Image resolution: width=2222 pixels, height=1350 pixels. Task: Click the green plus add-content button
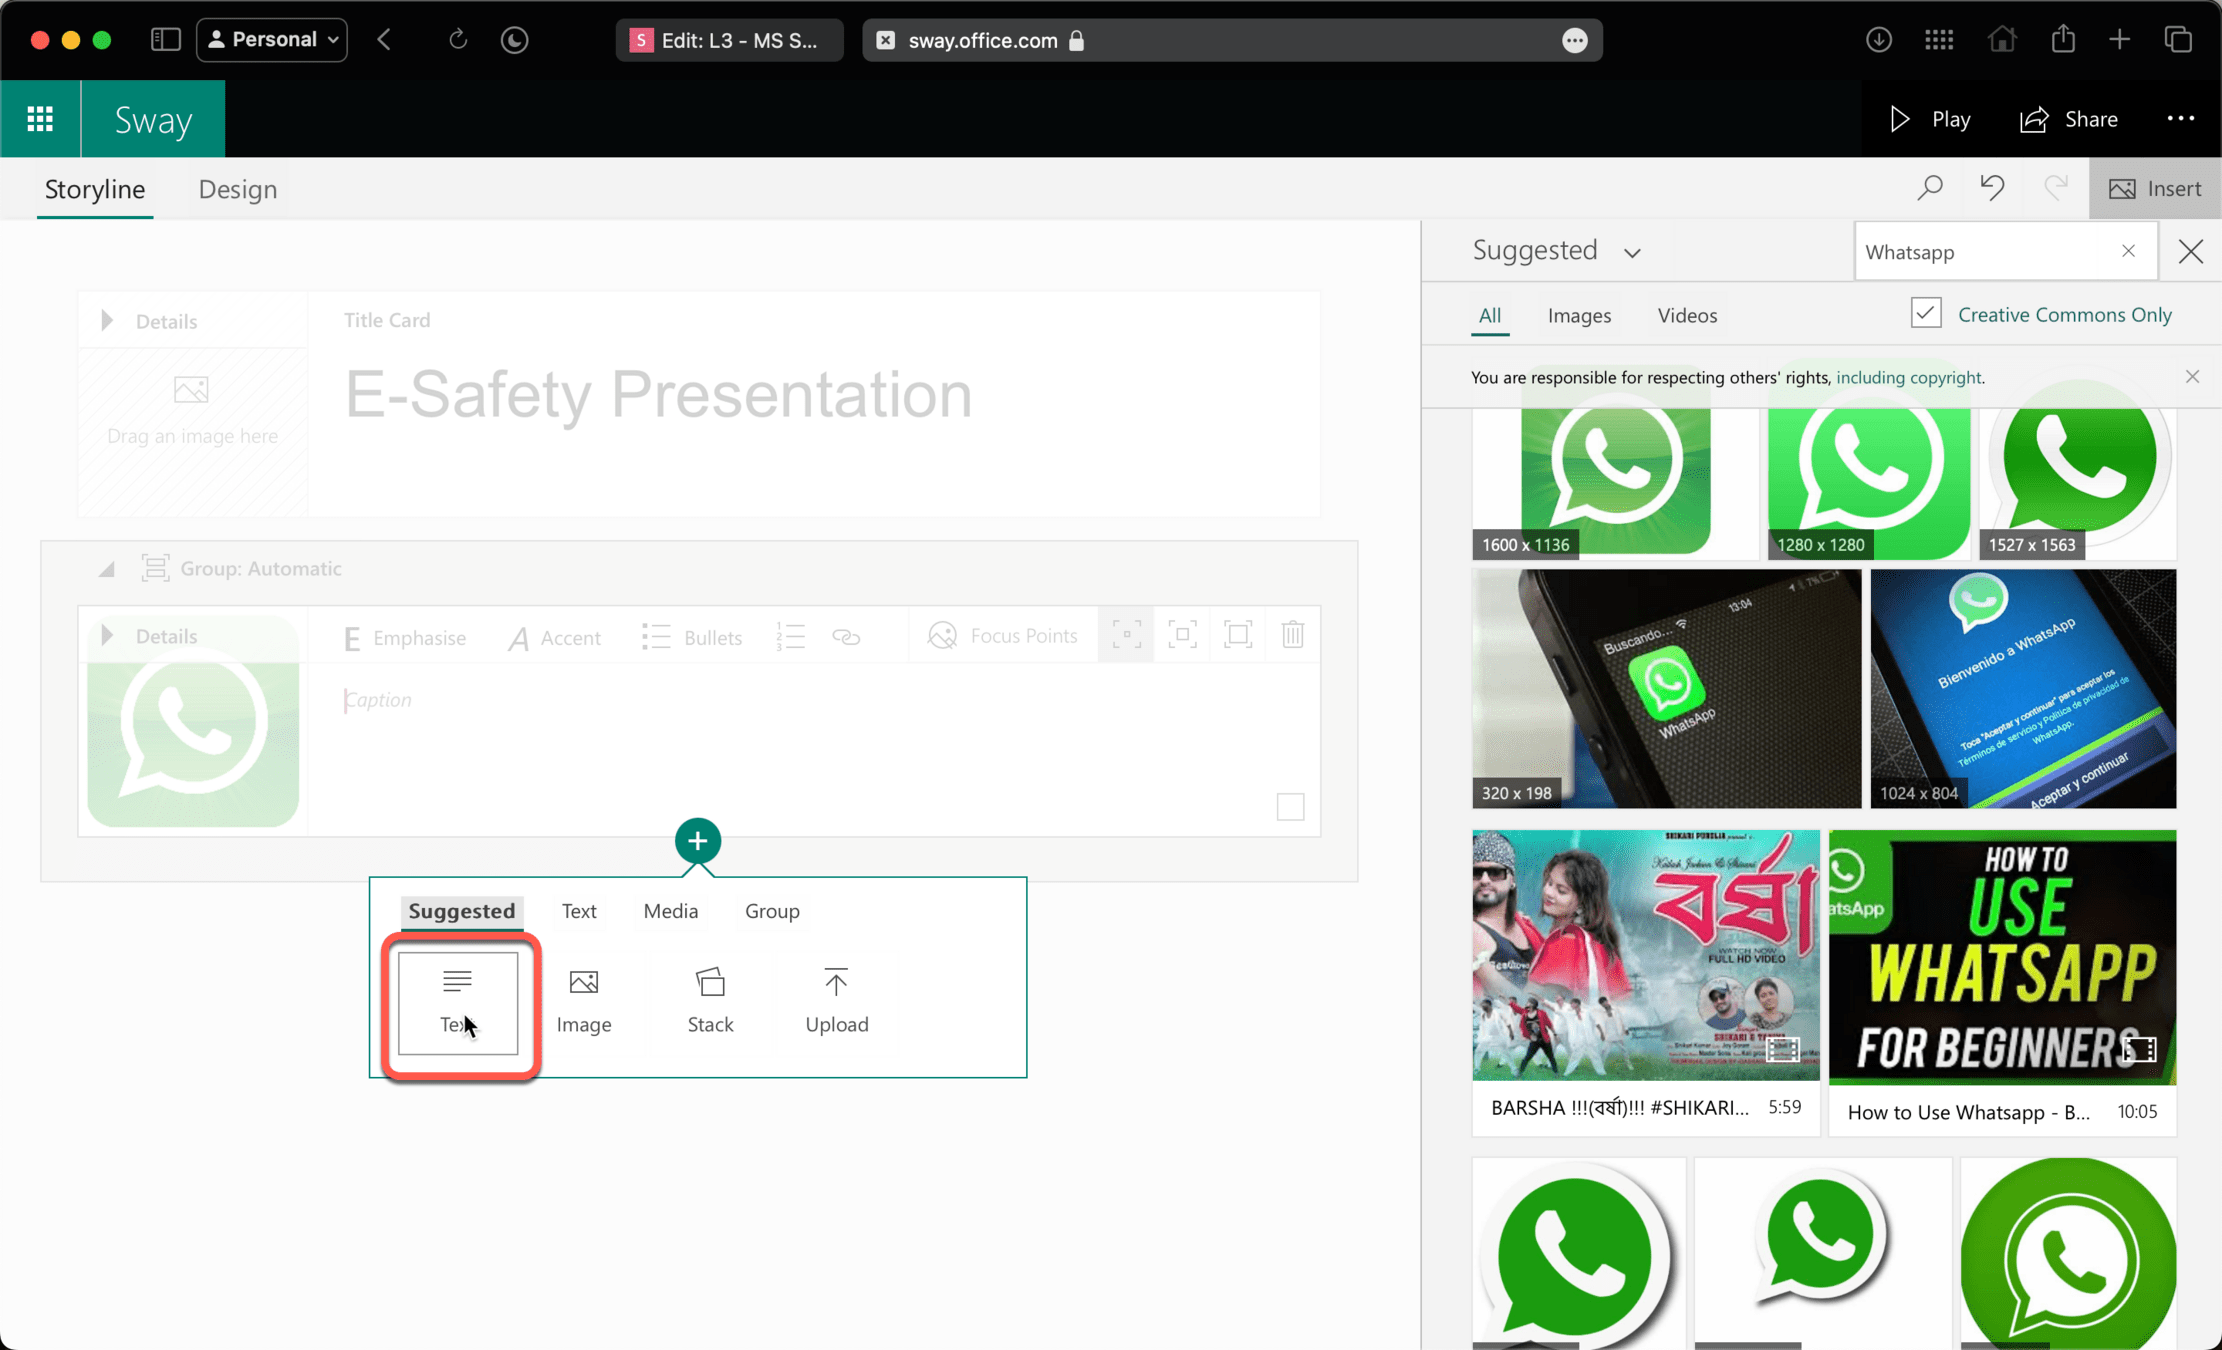(698, 841)
